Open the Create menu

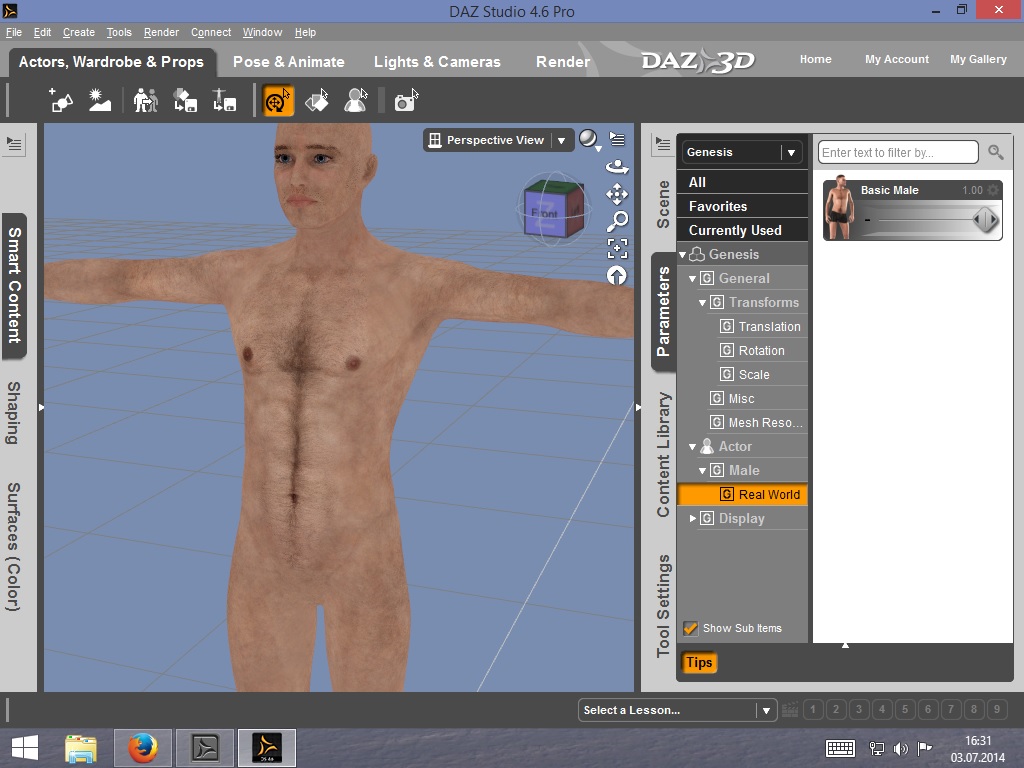point(79,32)
